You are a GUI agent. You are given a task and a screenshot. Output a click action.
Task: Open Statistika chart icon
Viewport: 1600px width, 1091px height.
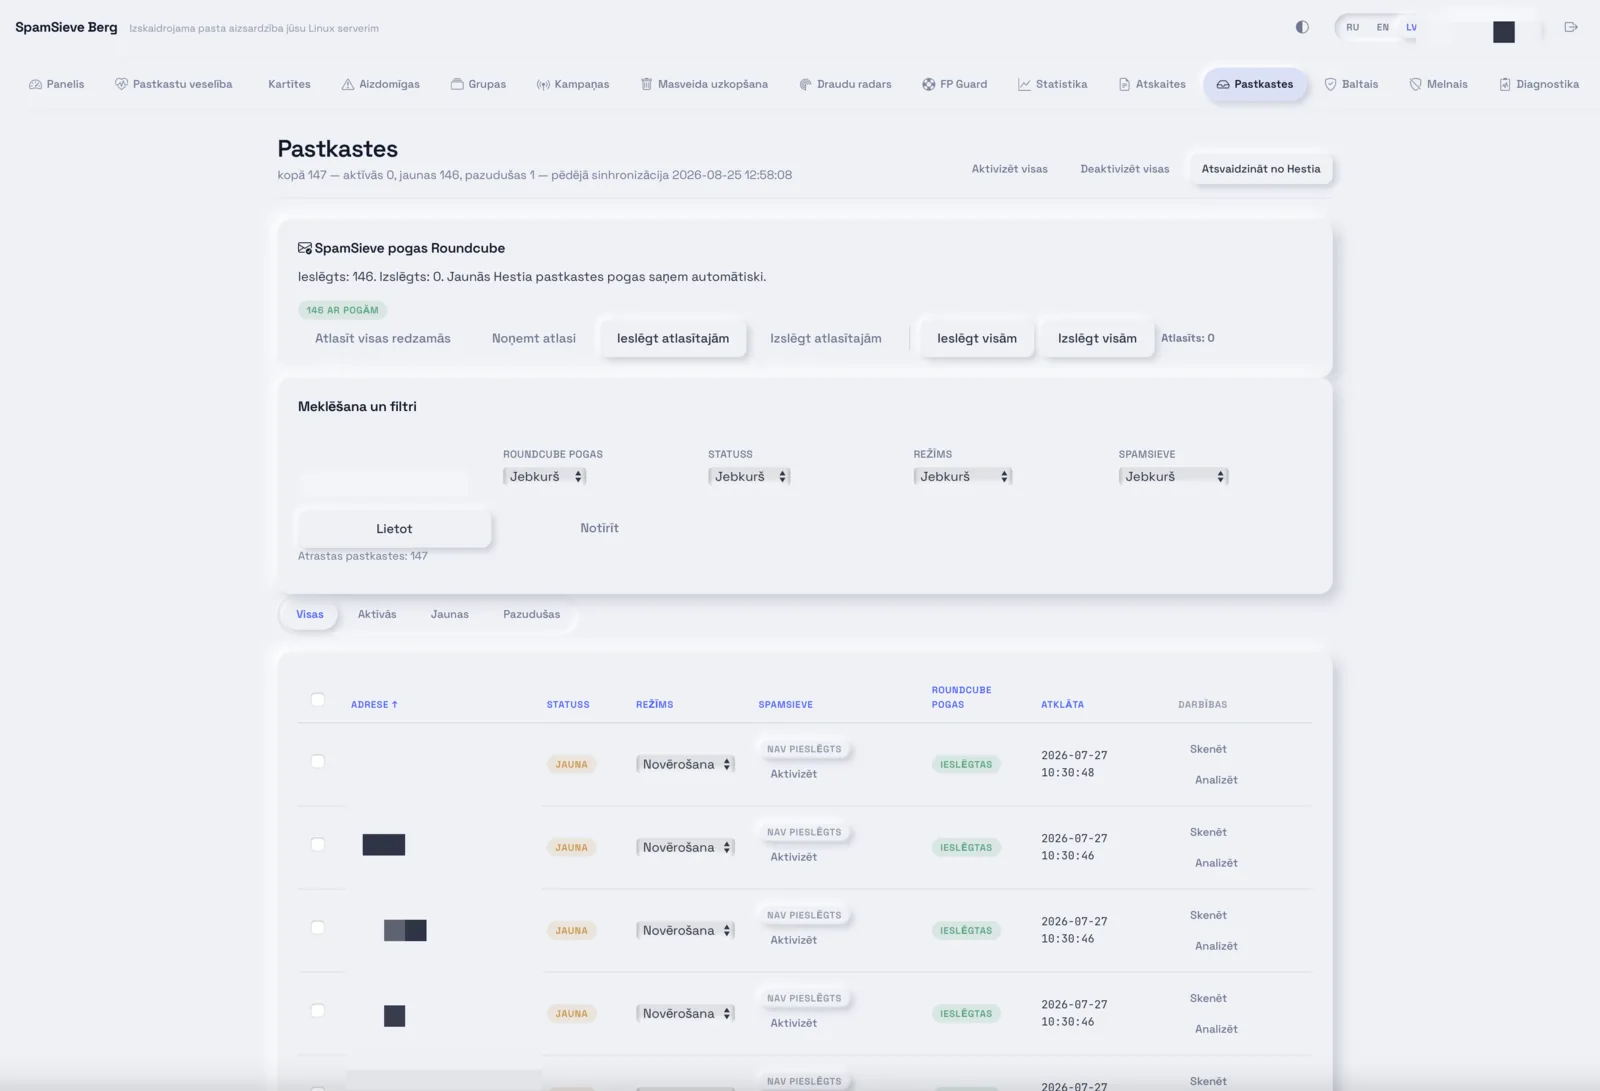point(1024,84)
